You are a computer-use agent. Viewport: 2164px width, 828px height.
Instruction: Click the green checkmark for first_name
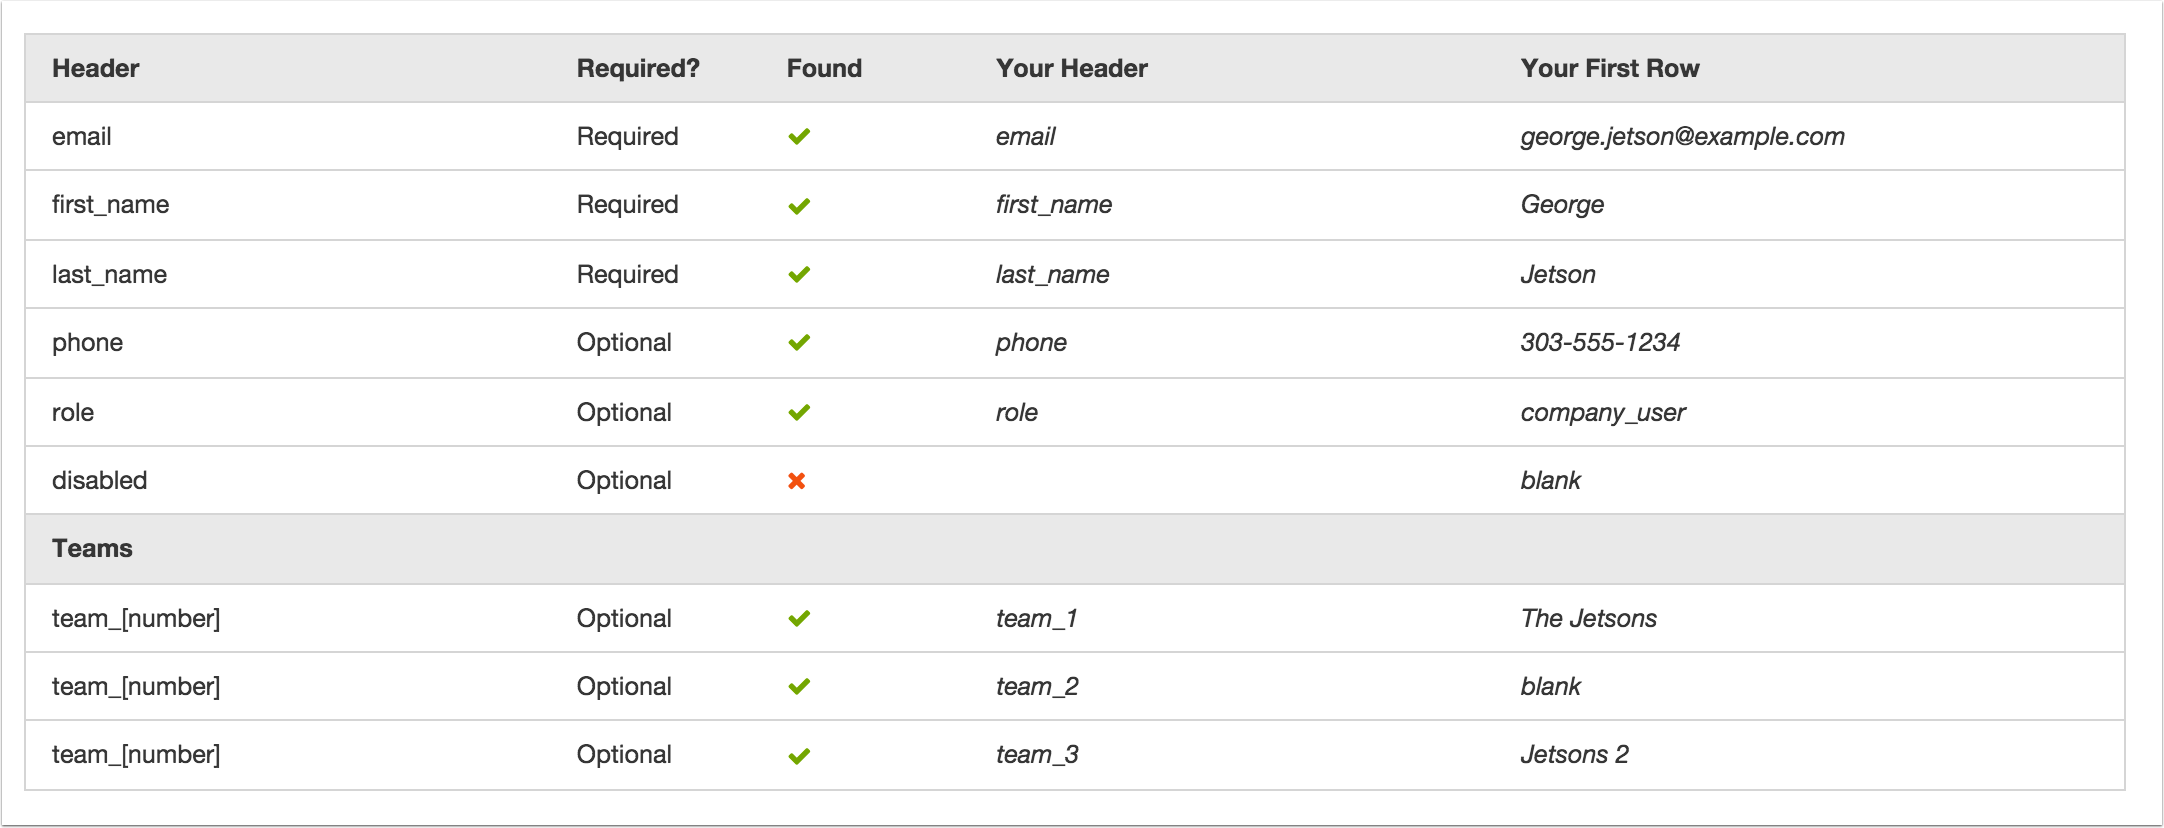coord(799,206)
